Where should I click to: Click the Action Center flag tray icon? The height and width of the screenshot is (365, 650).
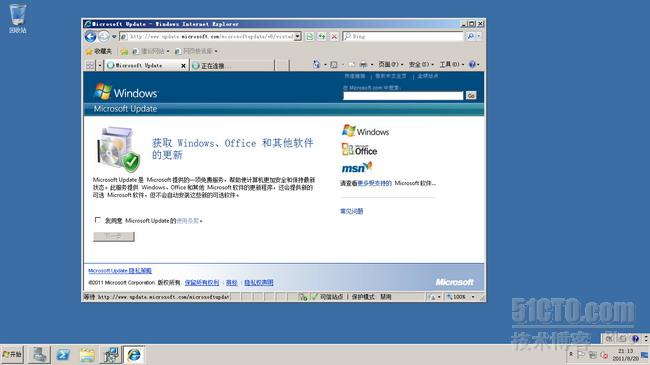[x=581, y=355]
